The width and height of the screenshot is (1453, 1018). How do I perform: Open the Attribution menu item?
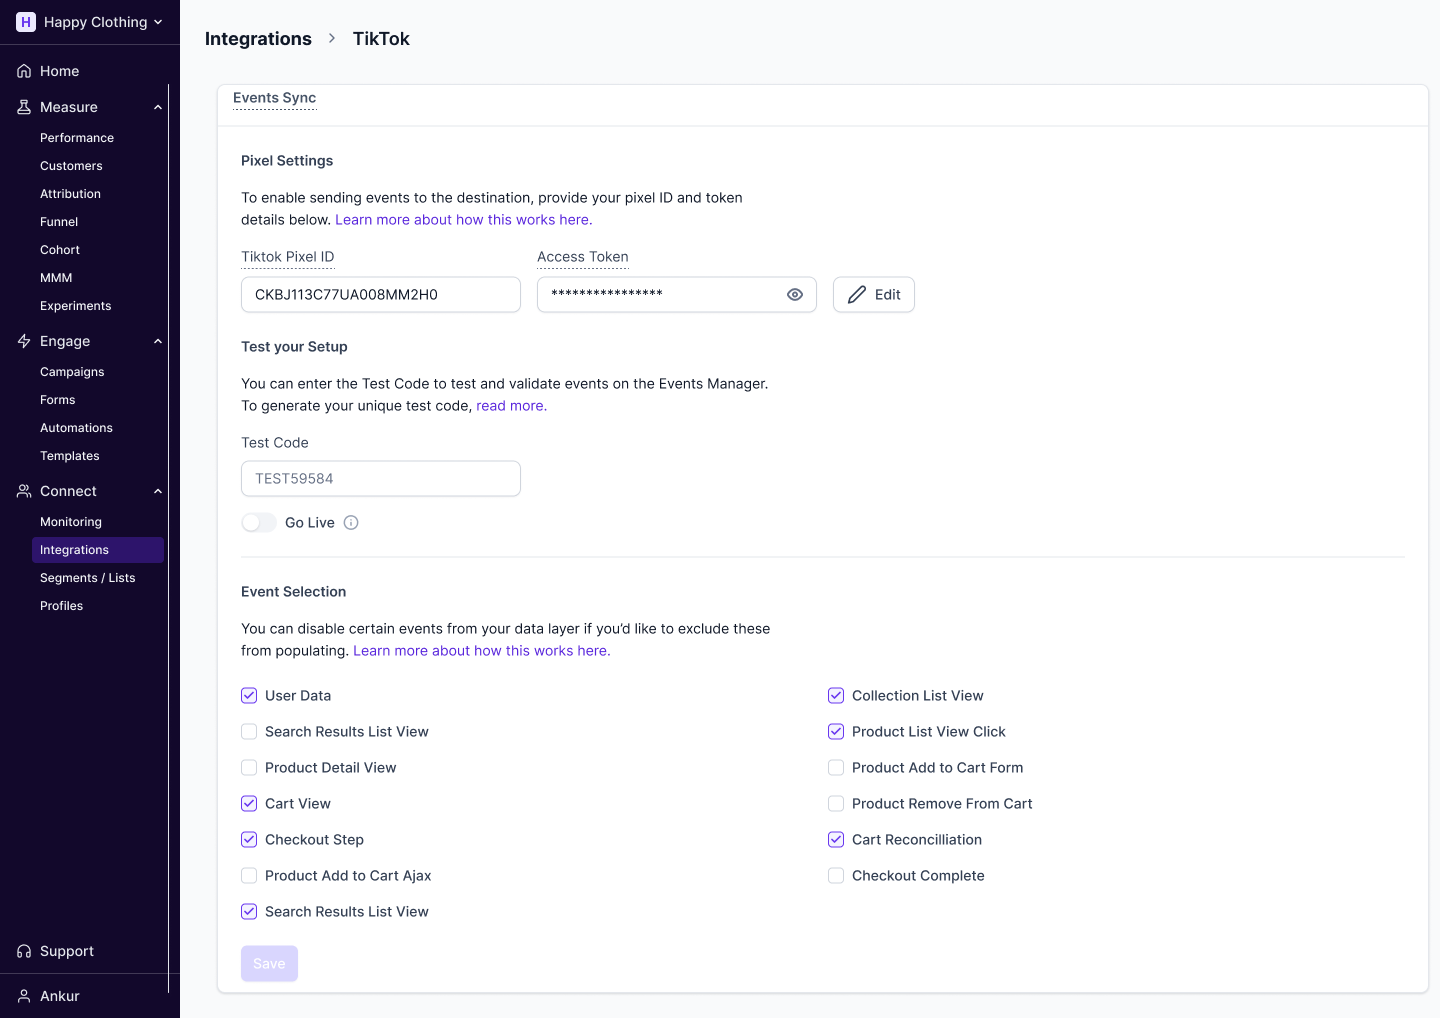pyautogui.click(x=70, y=194)
